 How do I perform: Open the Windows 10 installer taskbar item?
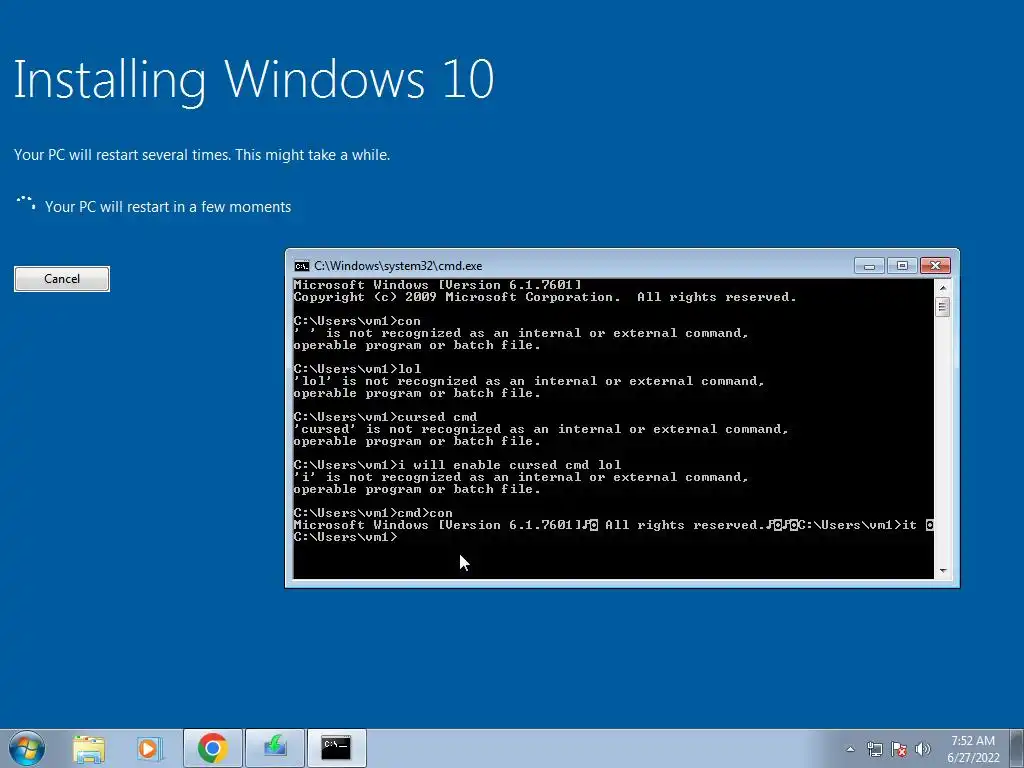click(275, 748)
